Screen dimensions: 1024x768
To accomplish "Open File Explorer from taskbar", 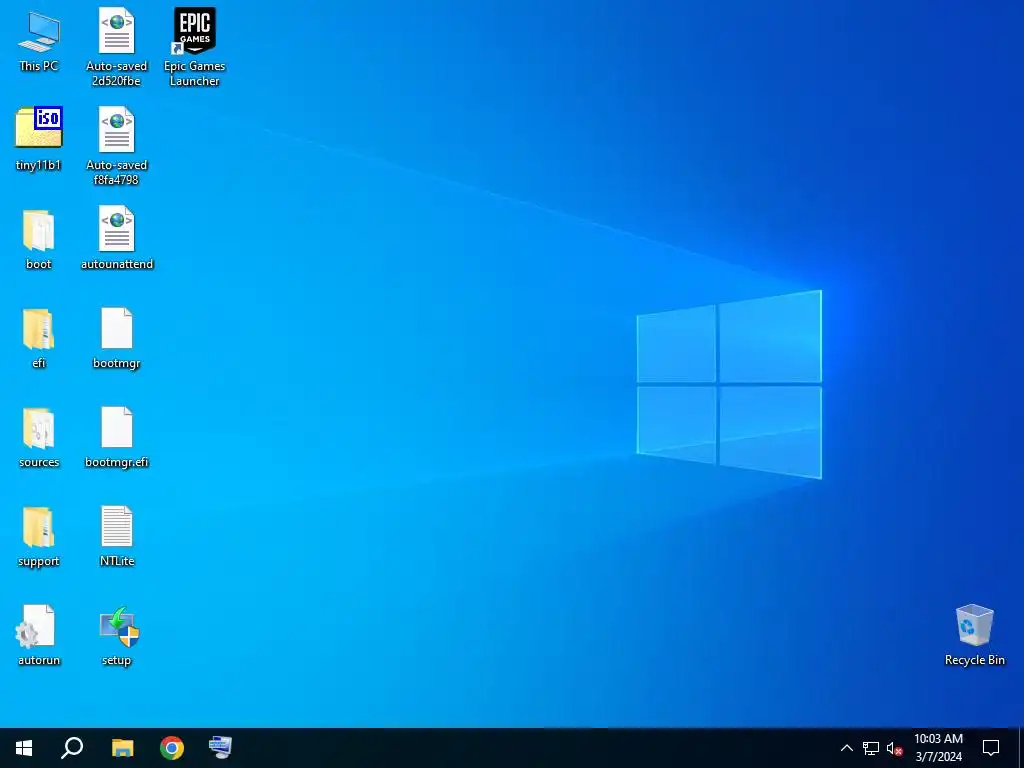I will pos(122,748).
